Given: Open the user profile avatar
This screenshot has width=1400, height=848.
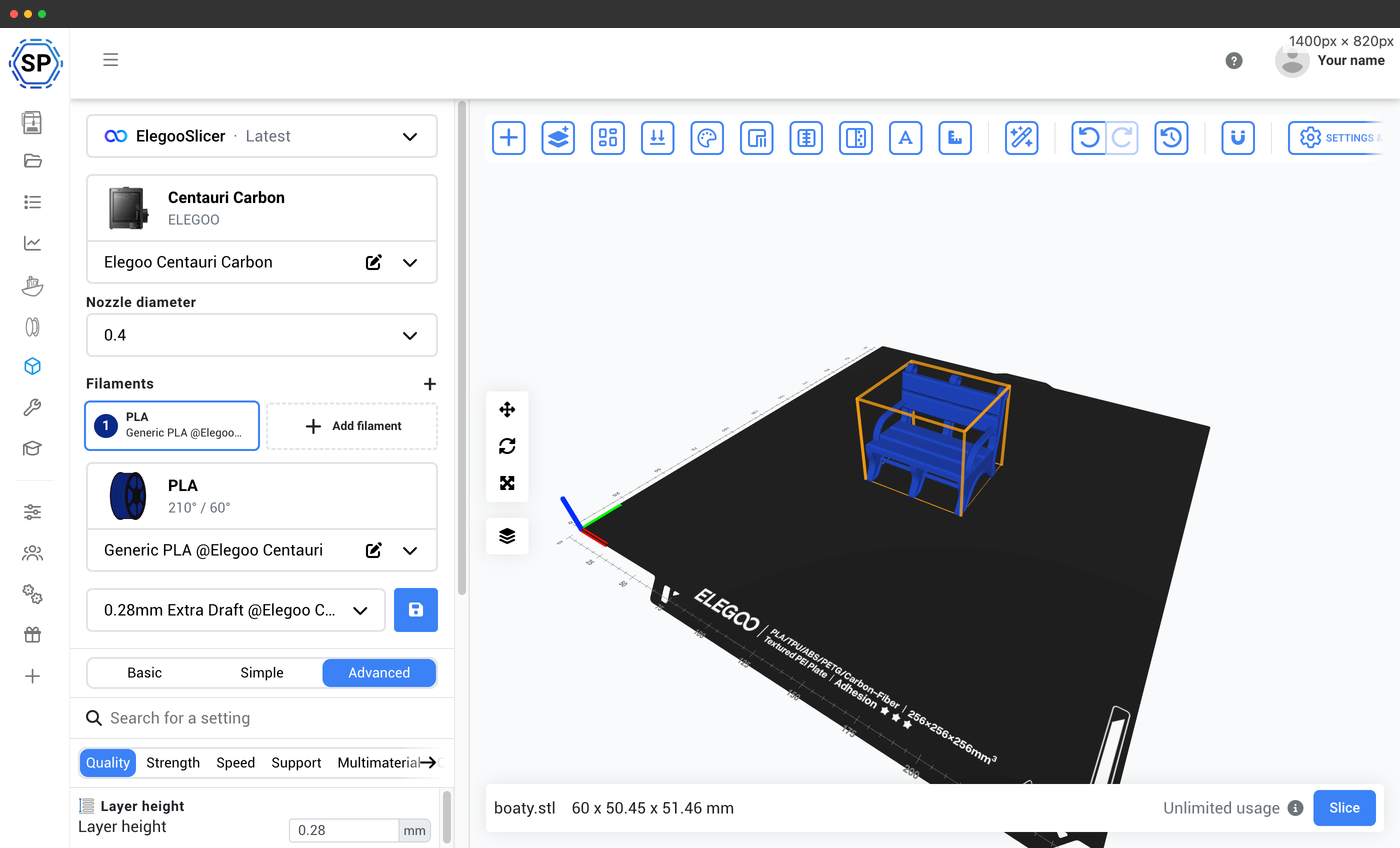Looking at the screenshot, I should (x=1292, y=60).
